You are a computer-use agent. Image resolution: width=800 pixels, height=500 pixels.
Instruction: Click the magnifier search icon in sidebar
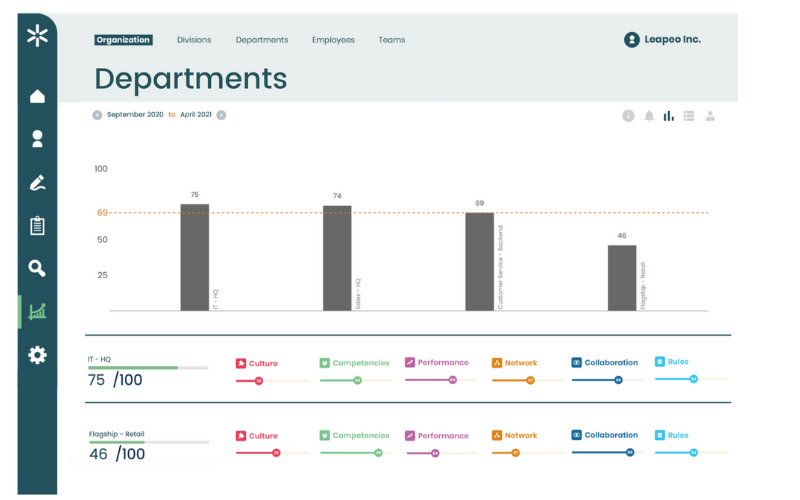click(37, 268)
